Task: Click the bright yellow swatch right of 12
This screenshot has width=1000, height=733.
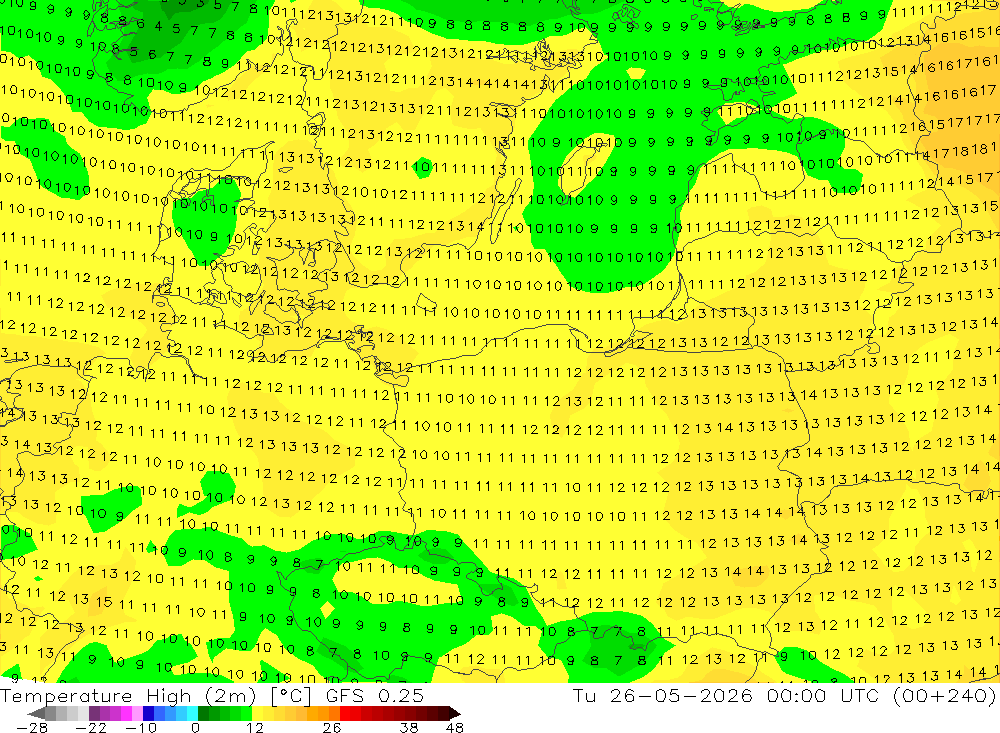Action: point(258,713)
